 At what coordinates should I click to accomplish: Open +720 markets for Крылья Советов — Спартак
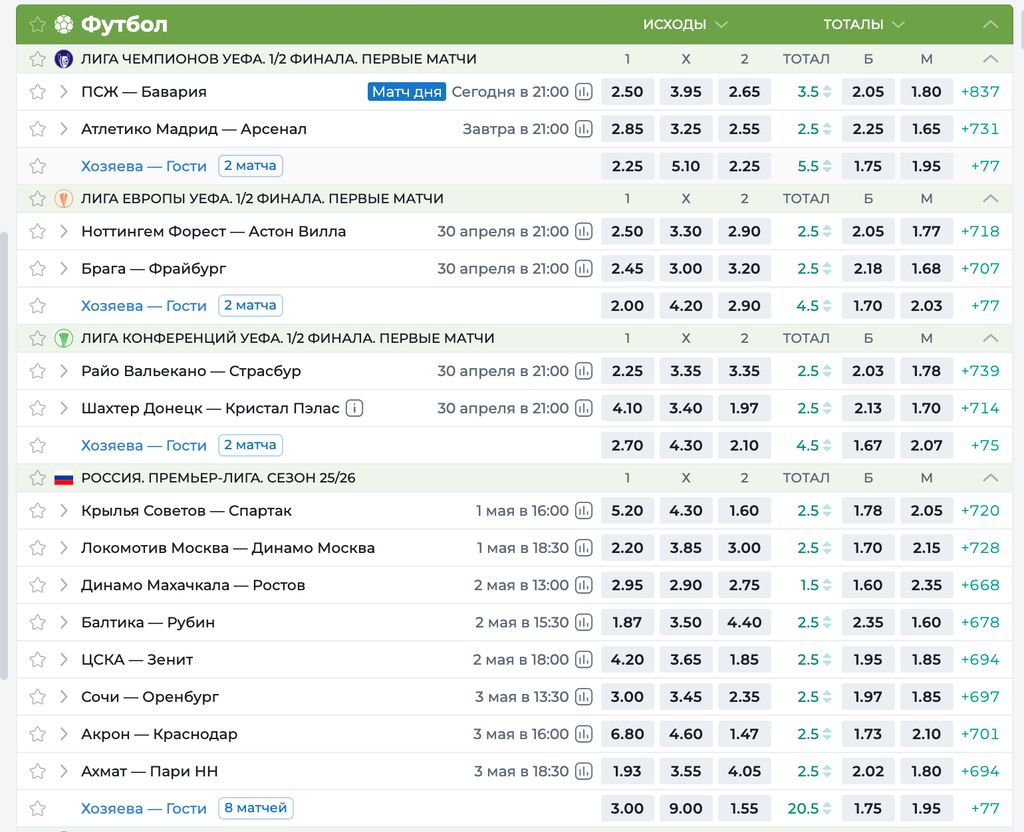[x=980, y=511]
